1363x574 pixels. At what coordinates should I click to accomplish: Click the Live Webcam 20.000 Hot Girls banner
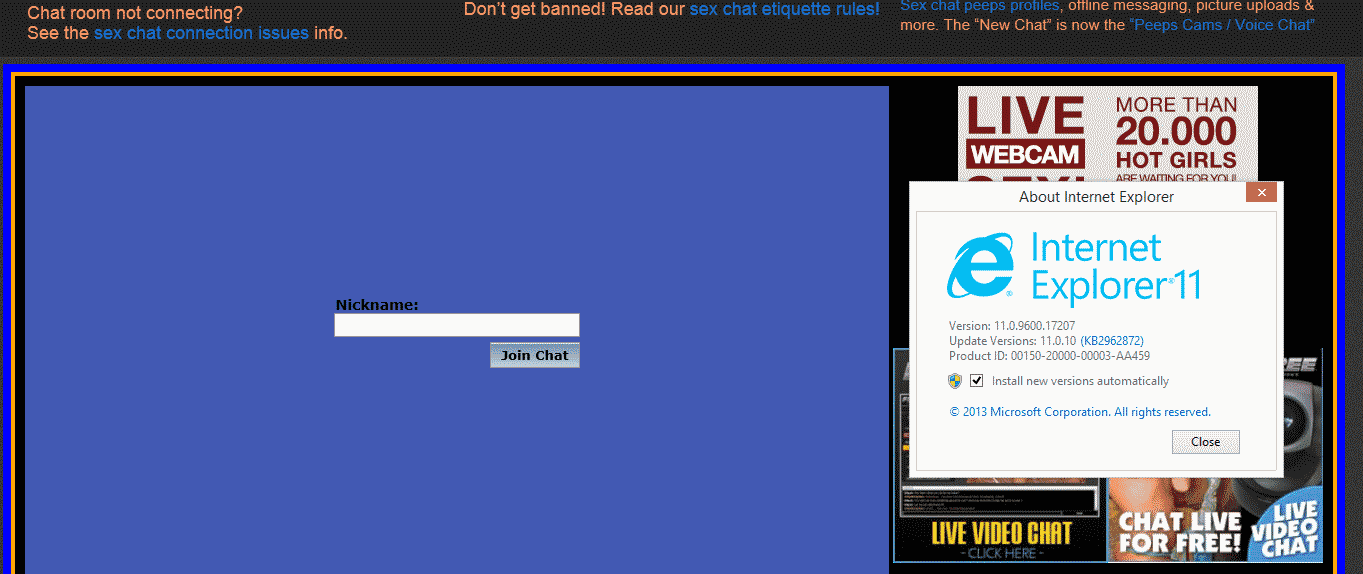tap(1107, 133)
